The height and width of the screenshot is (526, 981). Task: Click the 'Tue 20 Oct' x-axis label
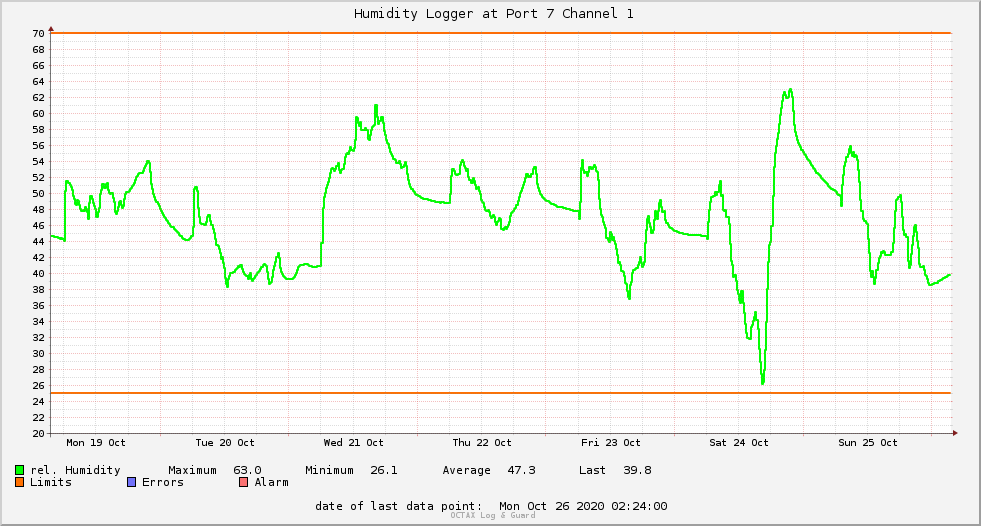point(225,442)
